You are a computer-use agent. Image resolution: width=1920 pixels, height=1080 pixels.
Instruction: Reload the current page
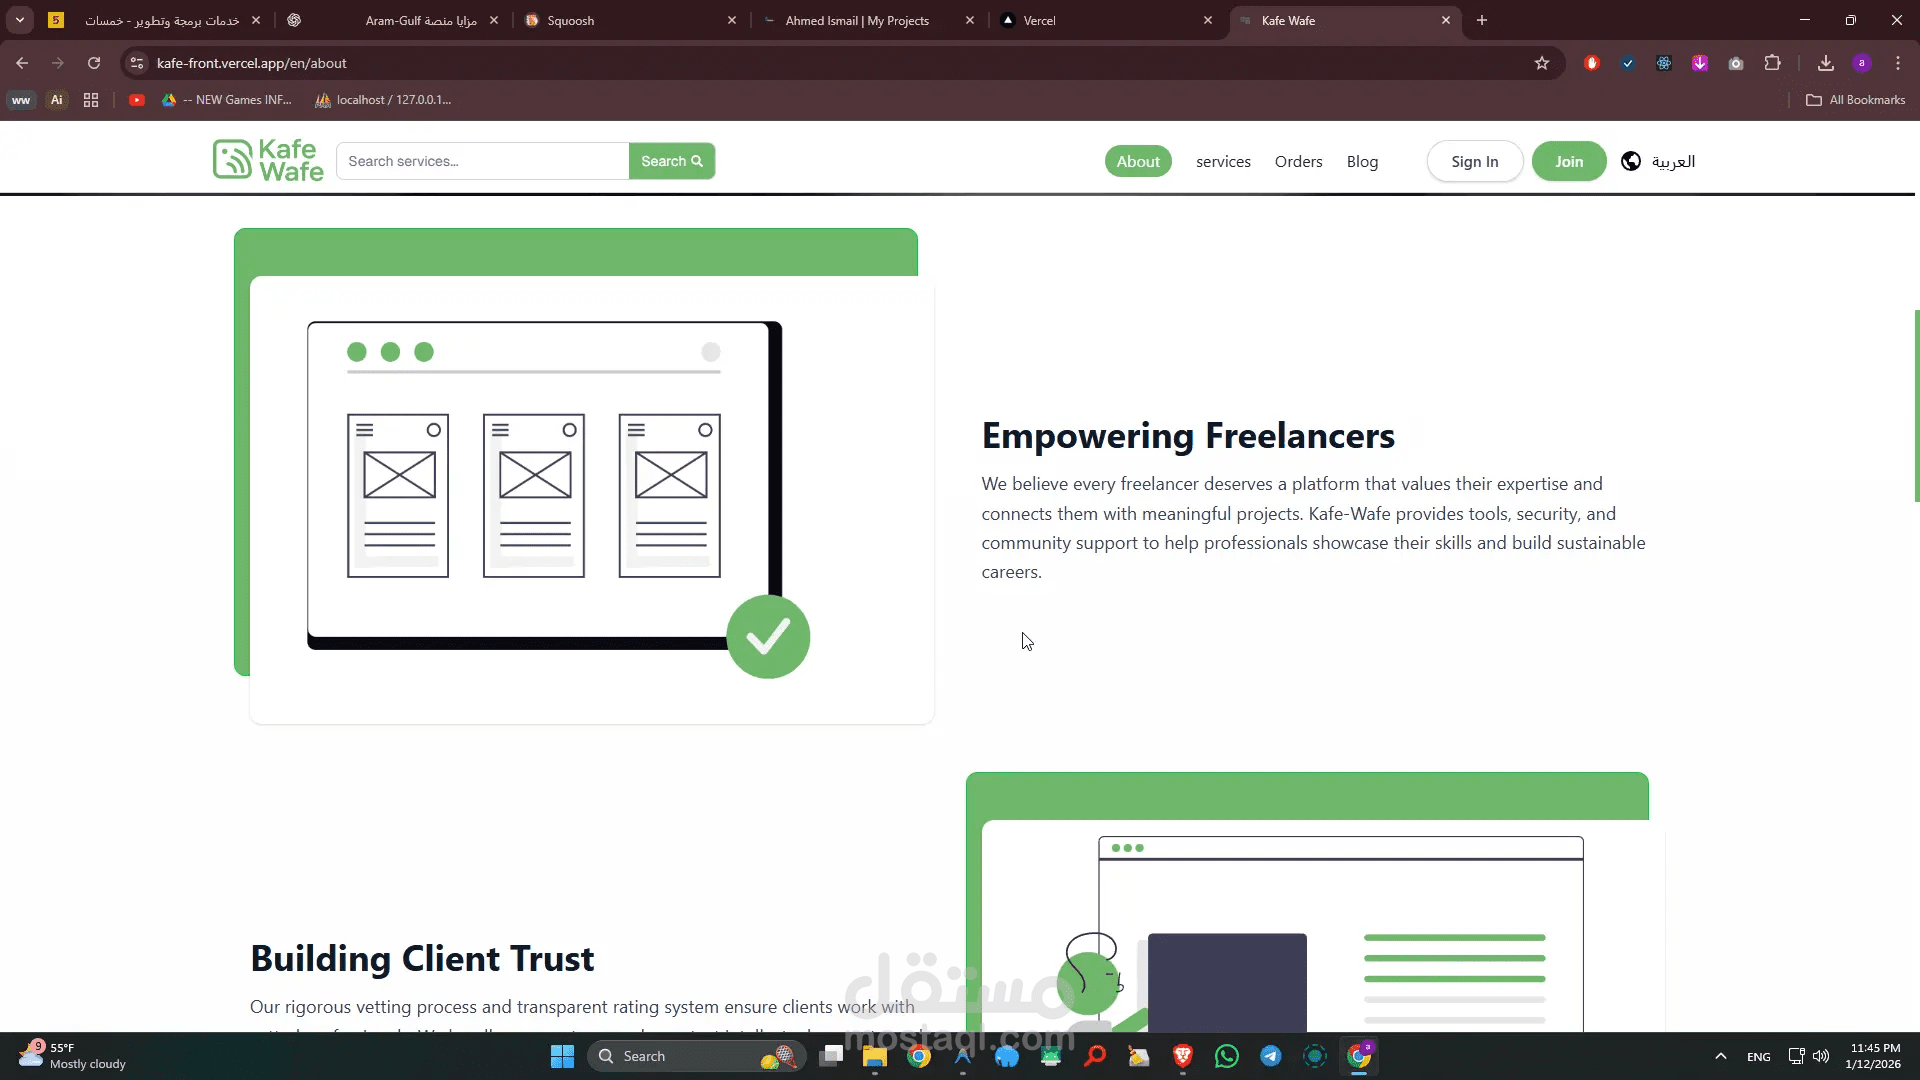coord(94,63)
